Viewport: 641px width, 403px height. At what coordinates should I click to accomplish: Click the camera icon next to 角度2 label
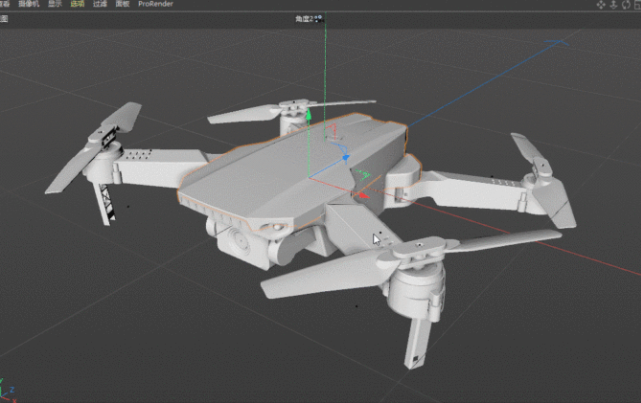coord(318,18)
